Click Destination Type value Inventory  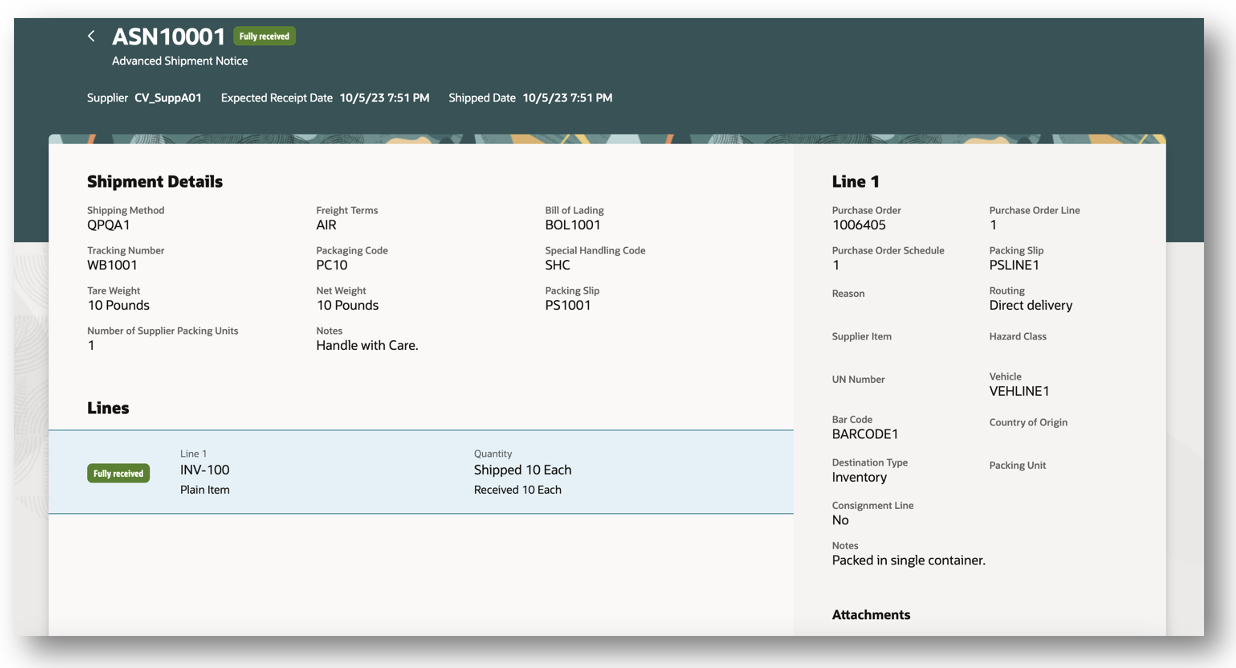point(860,477)
